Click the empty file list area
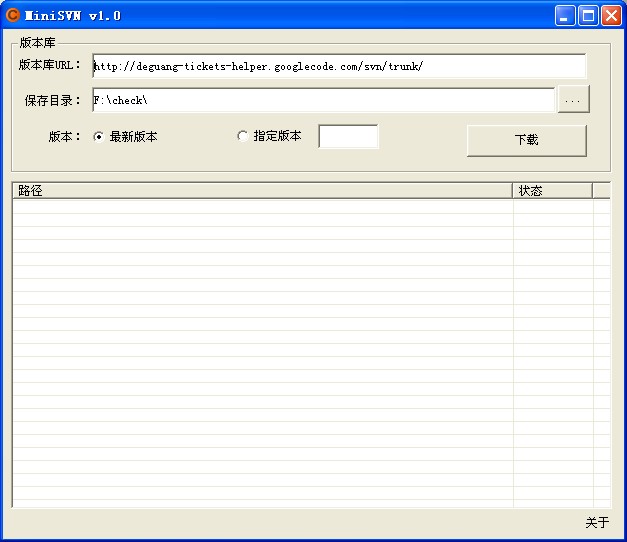This screenshot has width=627, height=542. coord(262,350)
